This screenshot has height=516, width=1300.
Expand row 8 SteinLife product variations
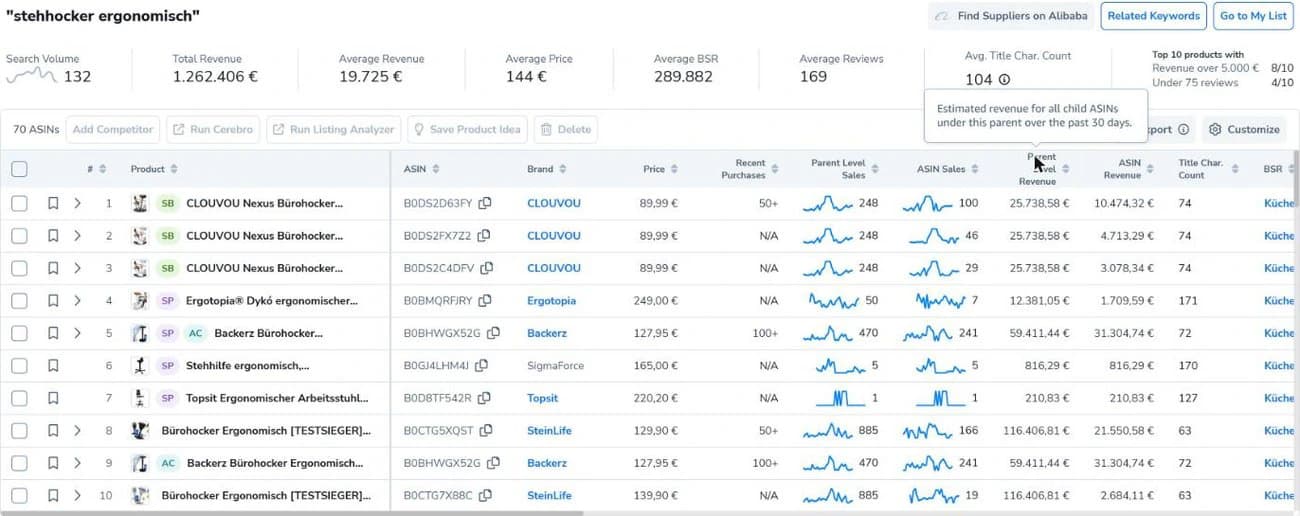pyautogui.click(x=77, y=431)
